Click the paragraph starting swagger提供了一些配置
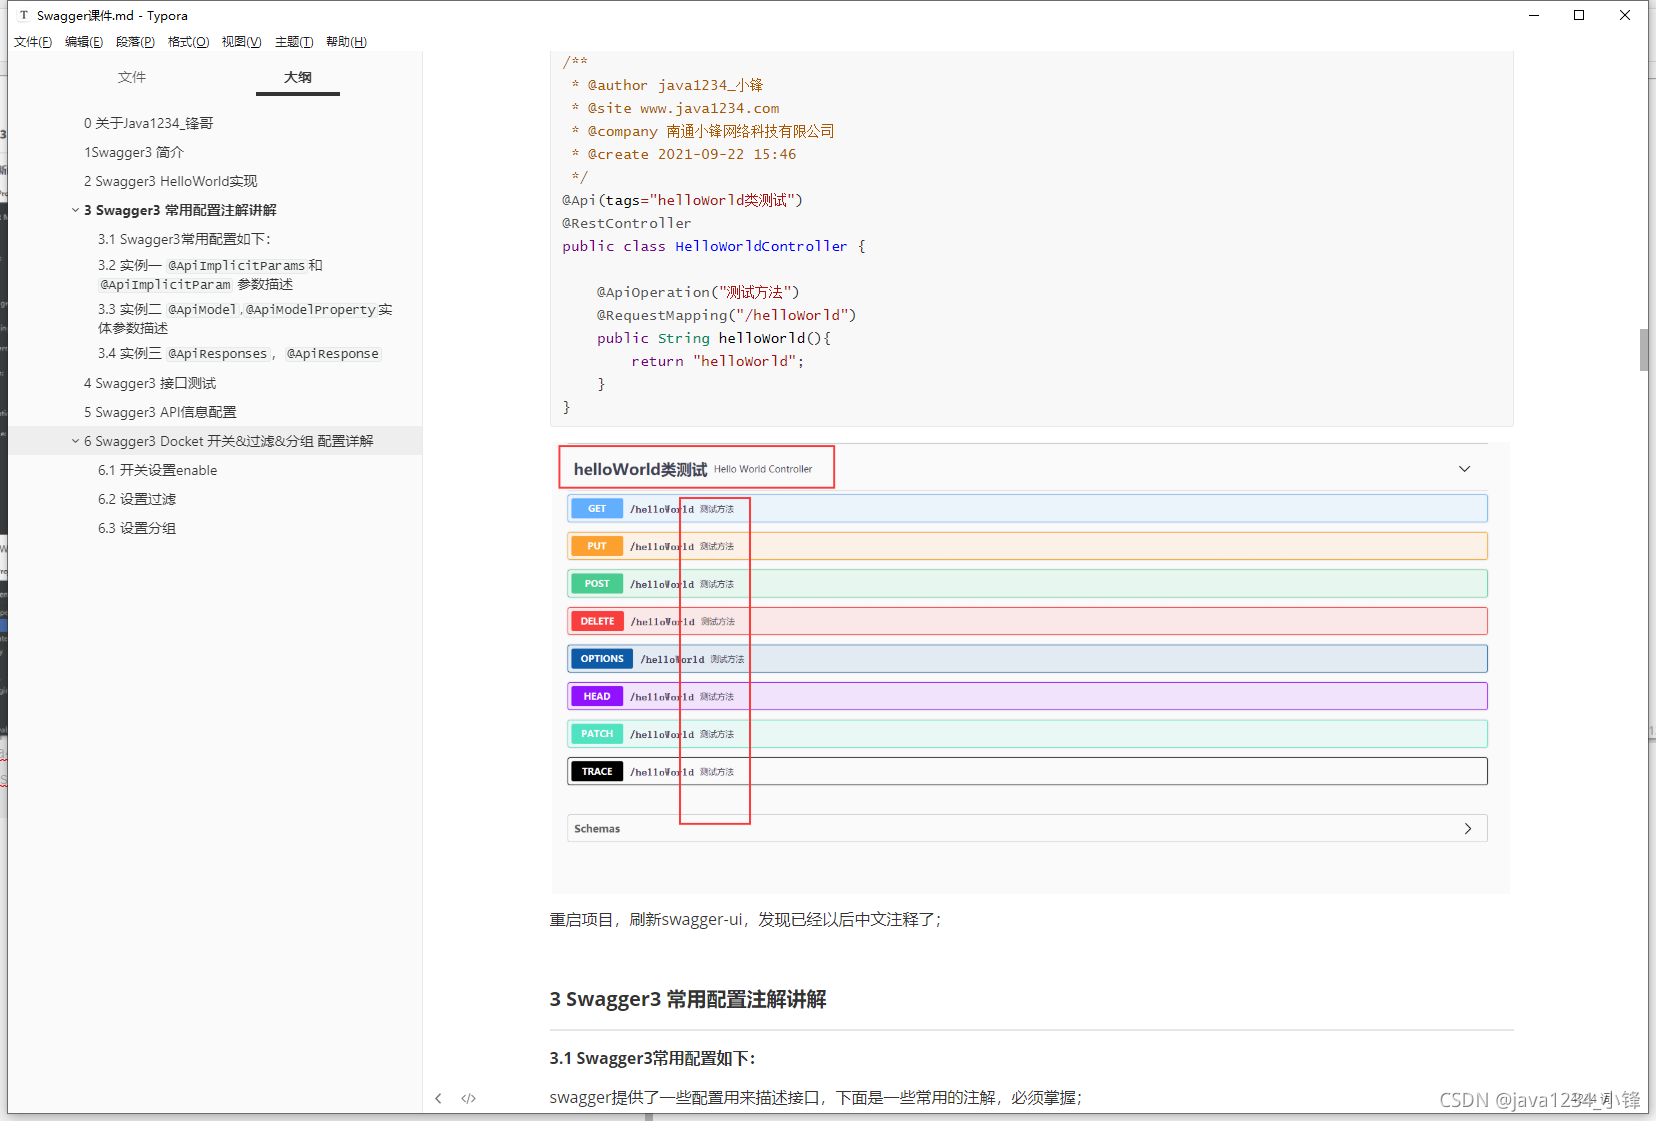The width and height of the screenshot is (1656, 1121). 815,1097
